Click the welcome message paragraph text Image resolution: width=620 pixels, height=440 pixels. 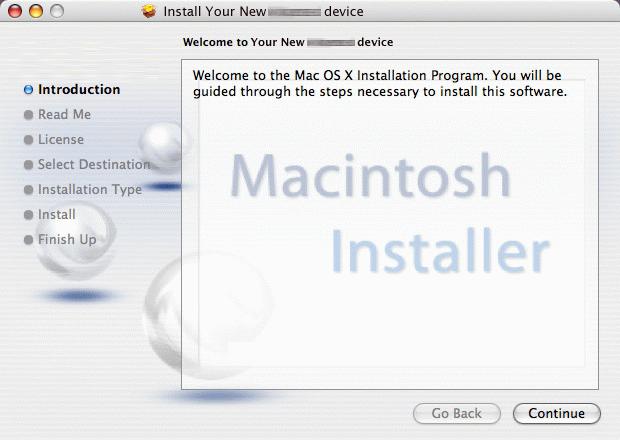[x=380, y=83]
